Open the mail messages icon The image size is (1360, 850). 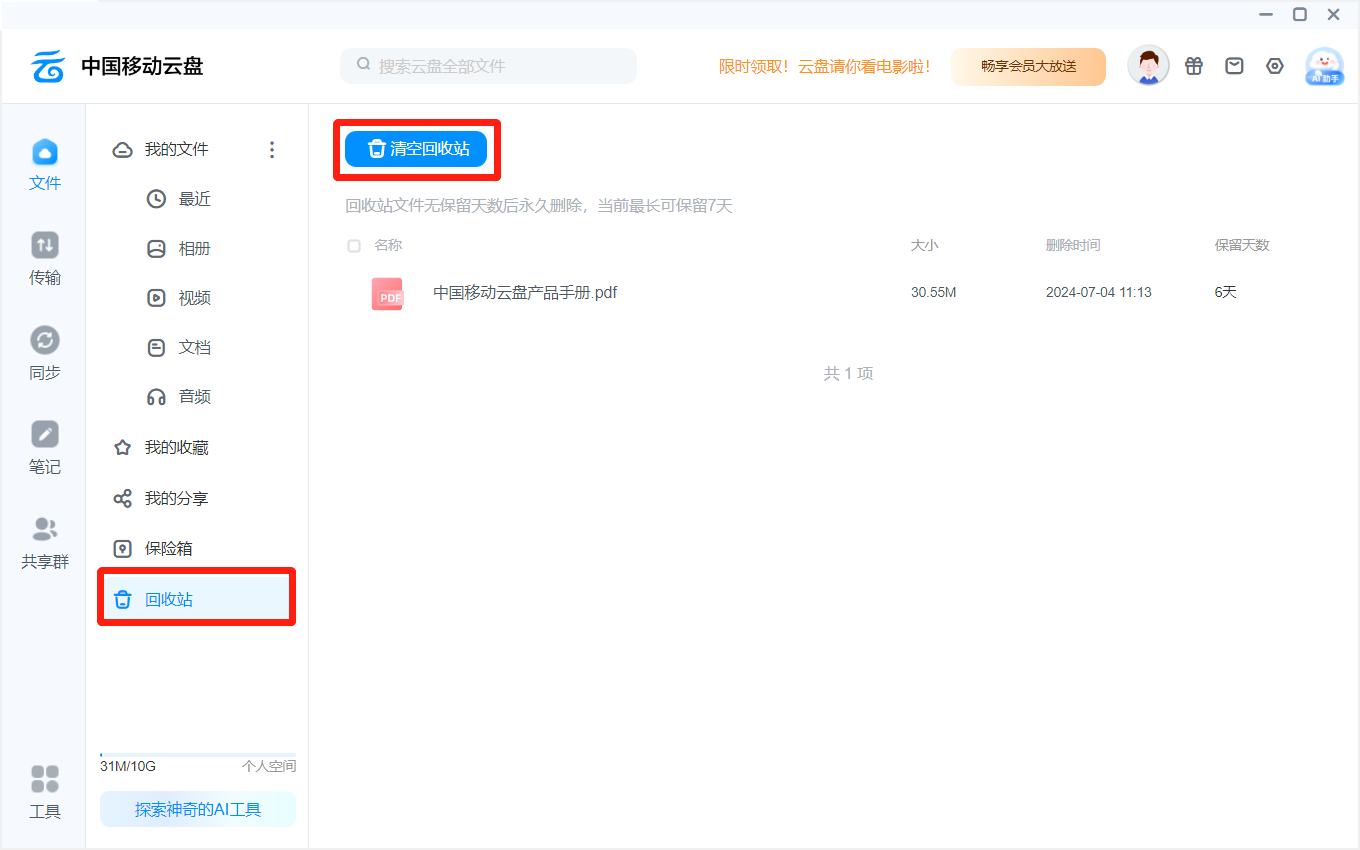(1235, 66)
